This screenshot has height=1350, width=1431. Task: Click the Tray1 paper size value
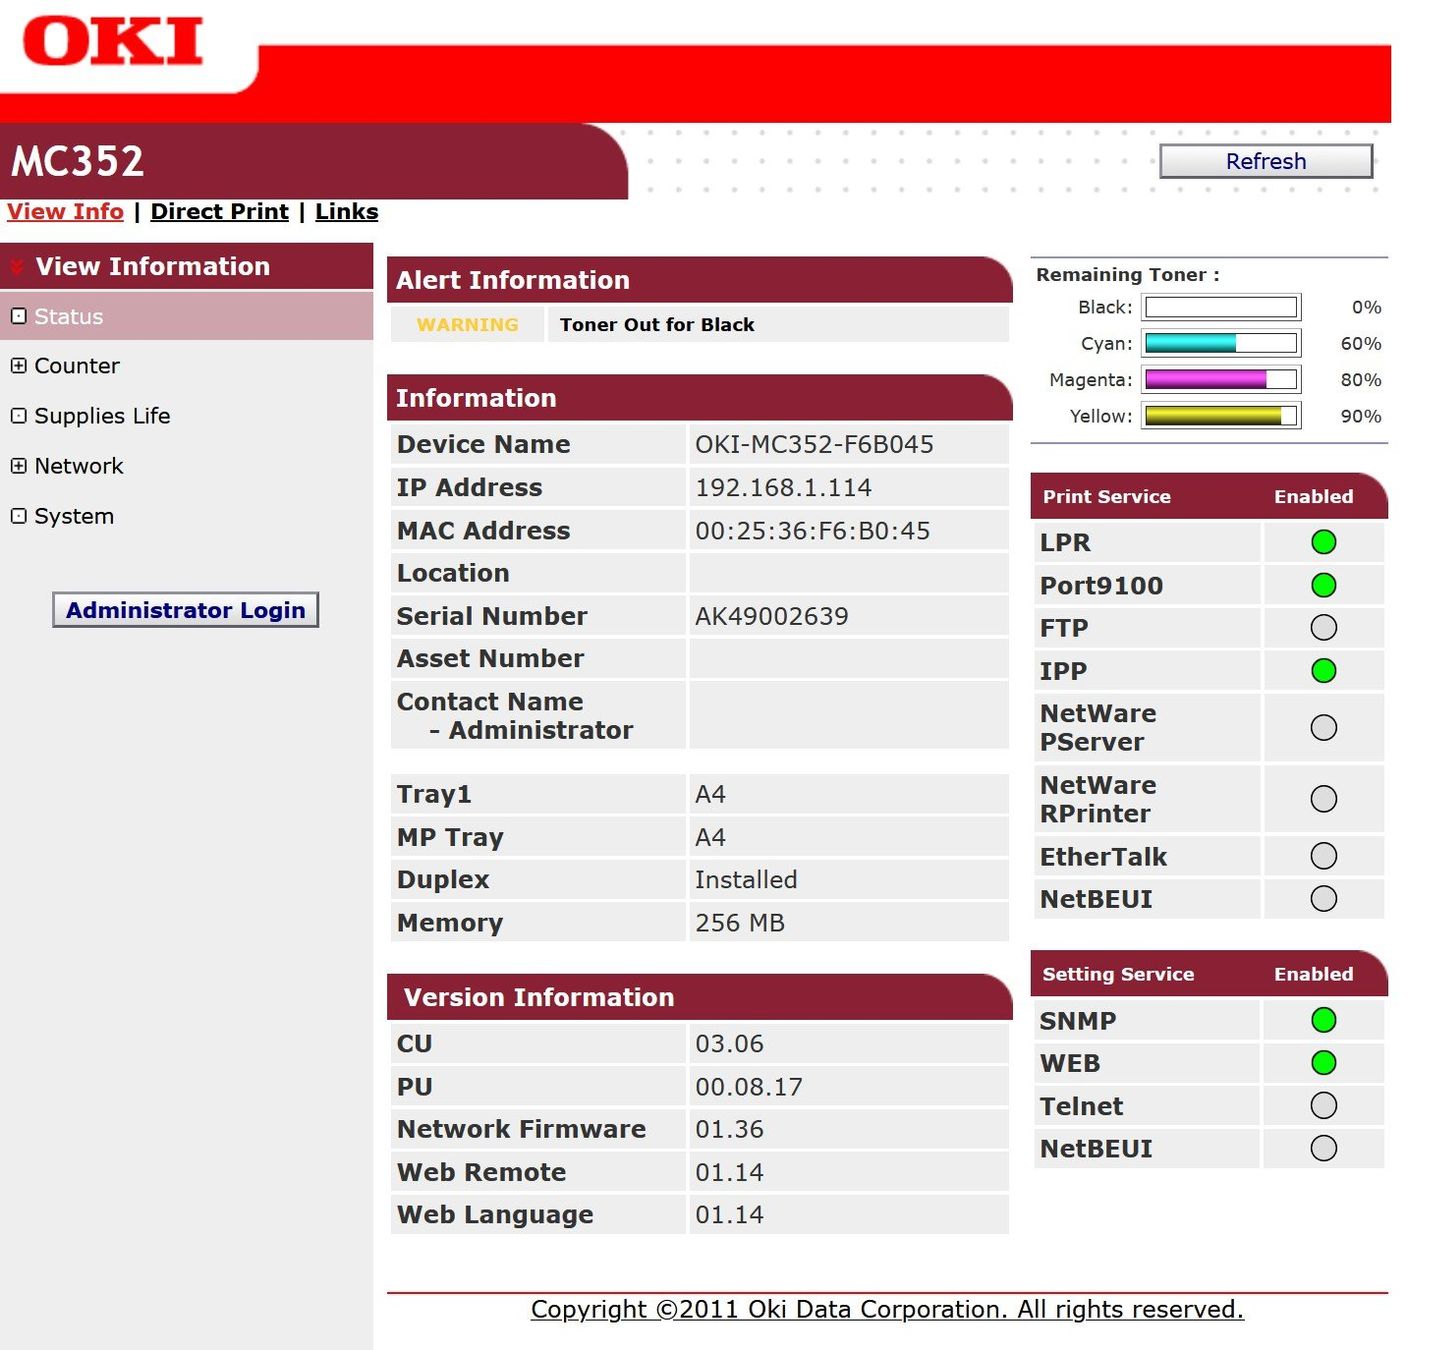coord(710,794)
